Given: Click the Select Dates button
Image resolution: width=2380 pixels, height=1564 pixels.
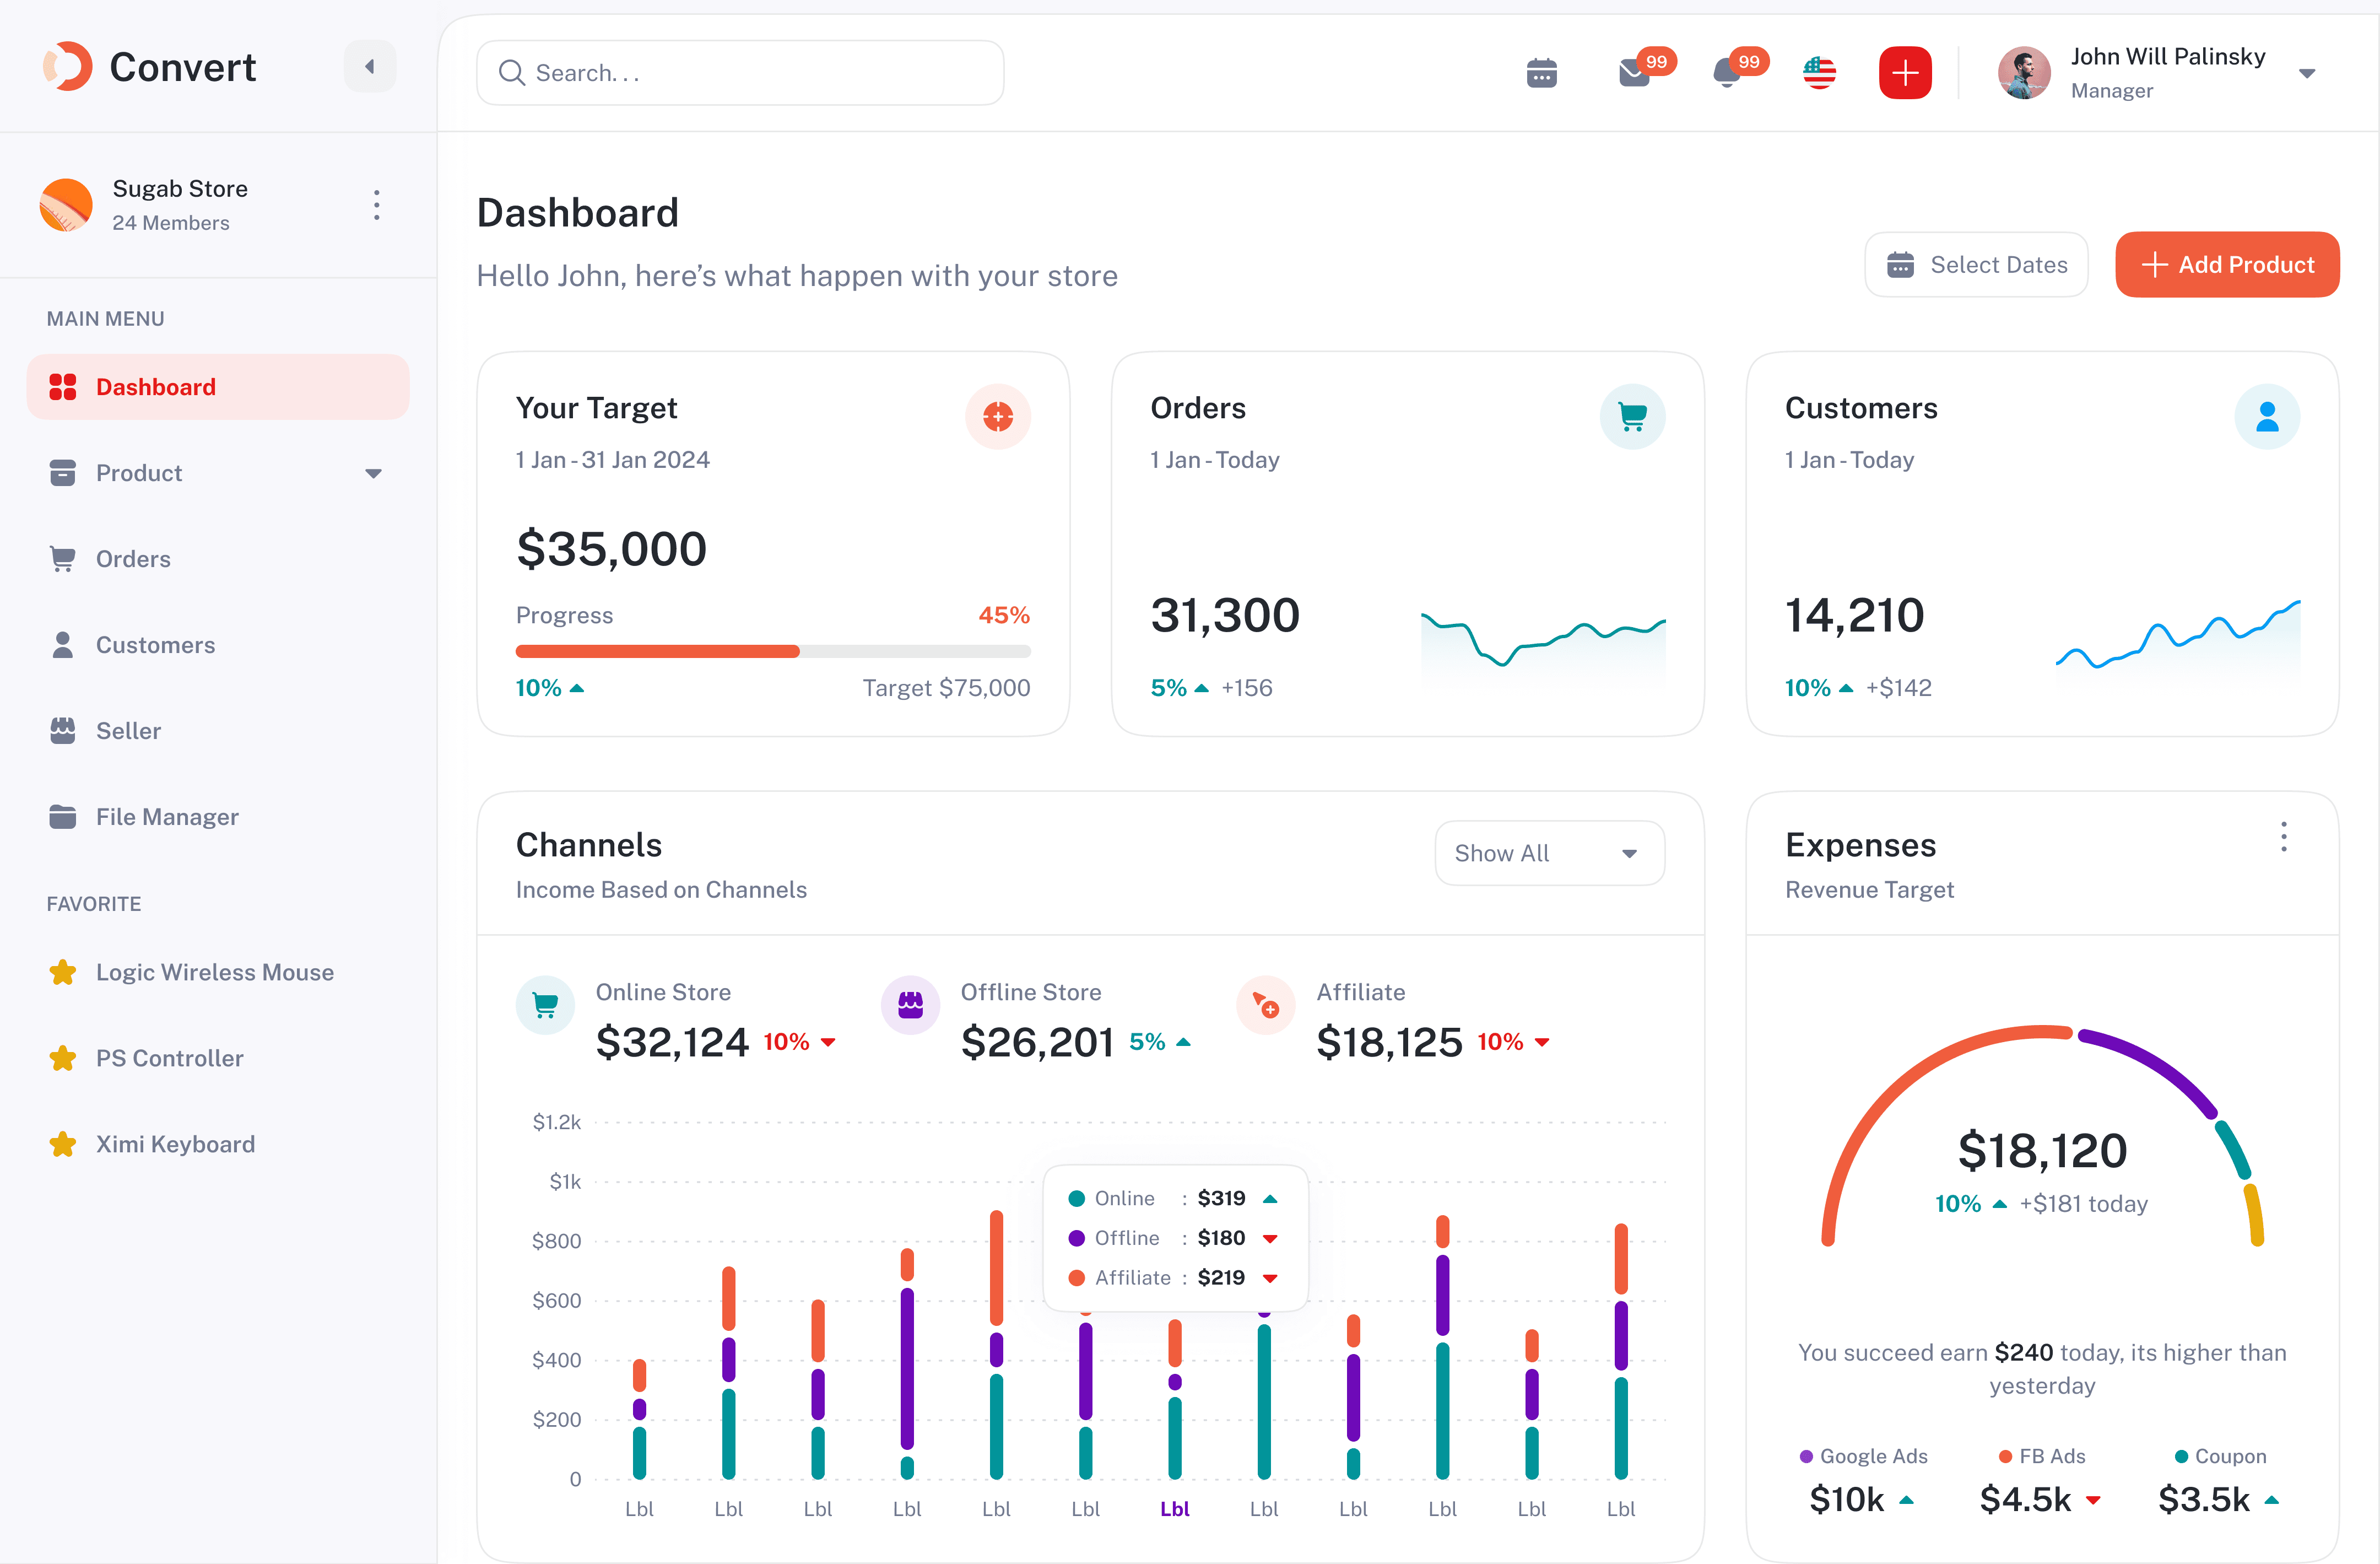Looking at the screenshot, I should 1976,265.
